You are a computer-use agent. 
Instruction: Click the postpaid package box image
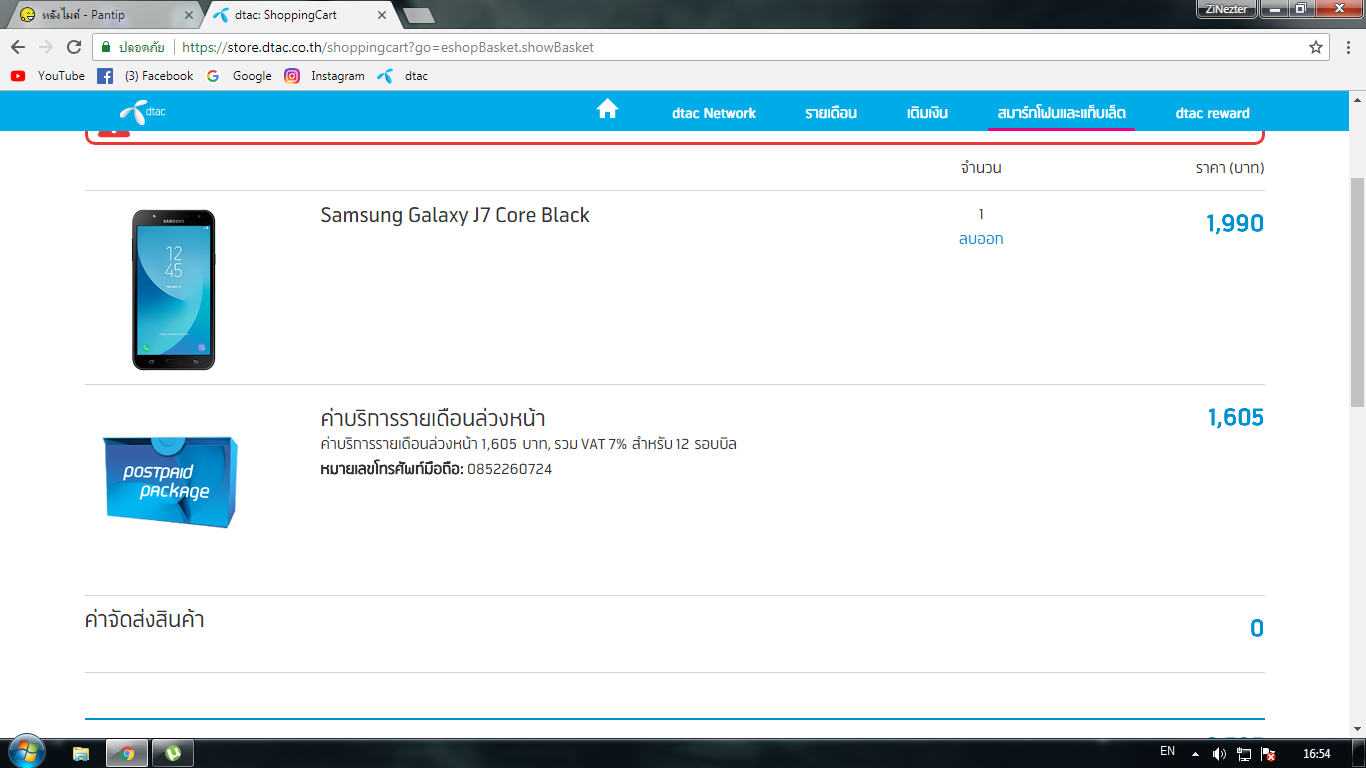(x=170, y=481)
